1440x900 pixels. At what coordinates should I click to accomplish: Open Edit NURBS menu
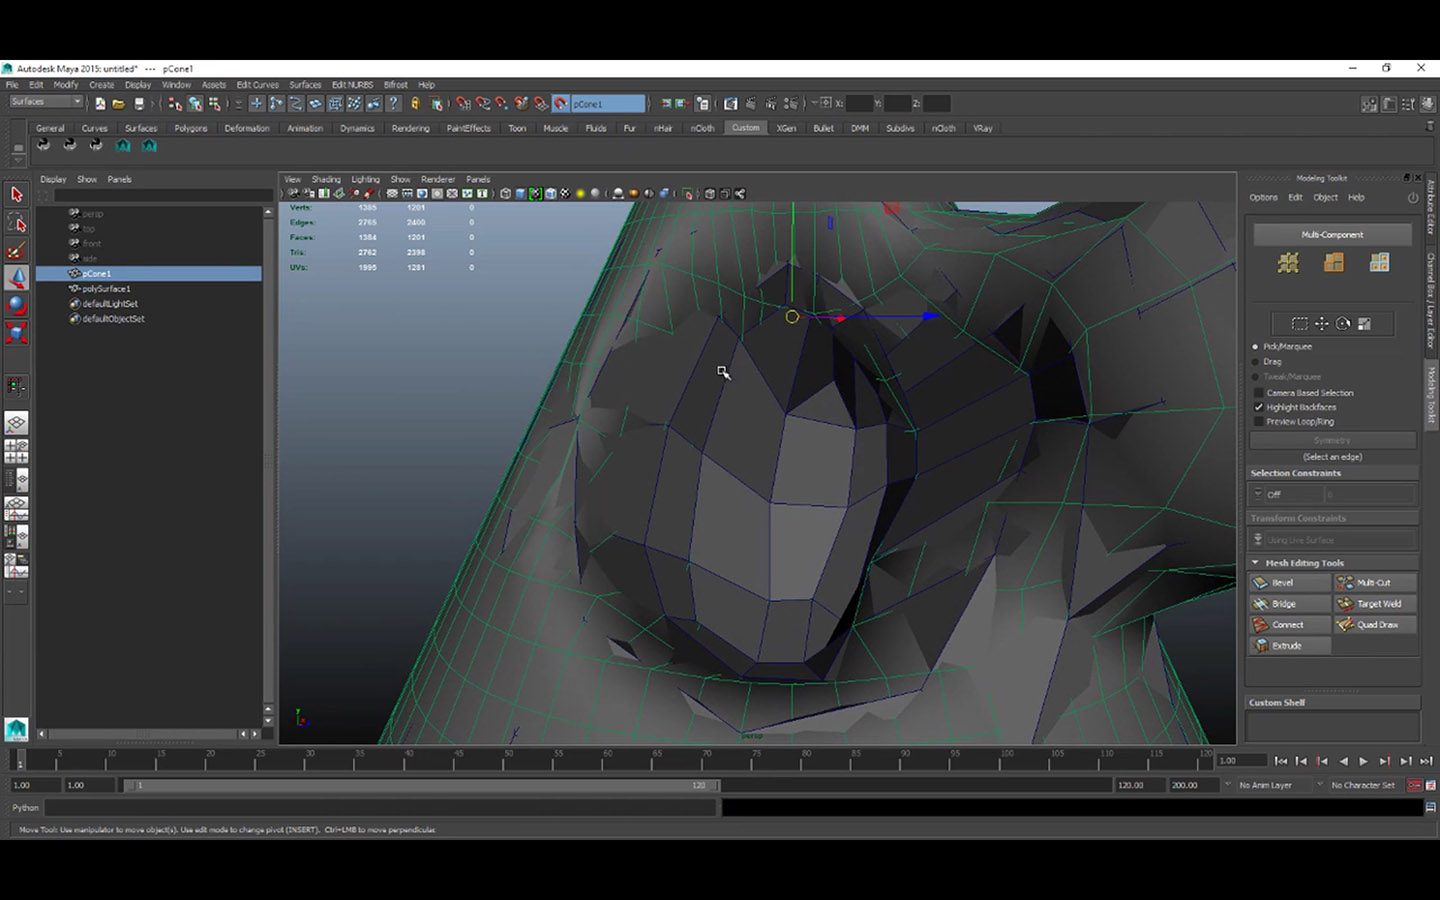point(352,85)
